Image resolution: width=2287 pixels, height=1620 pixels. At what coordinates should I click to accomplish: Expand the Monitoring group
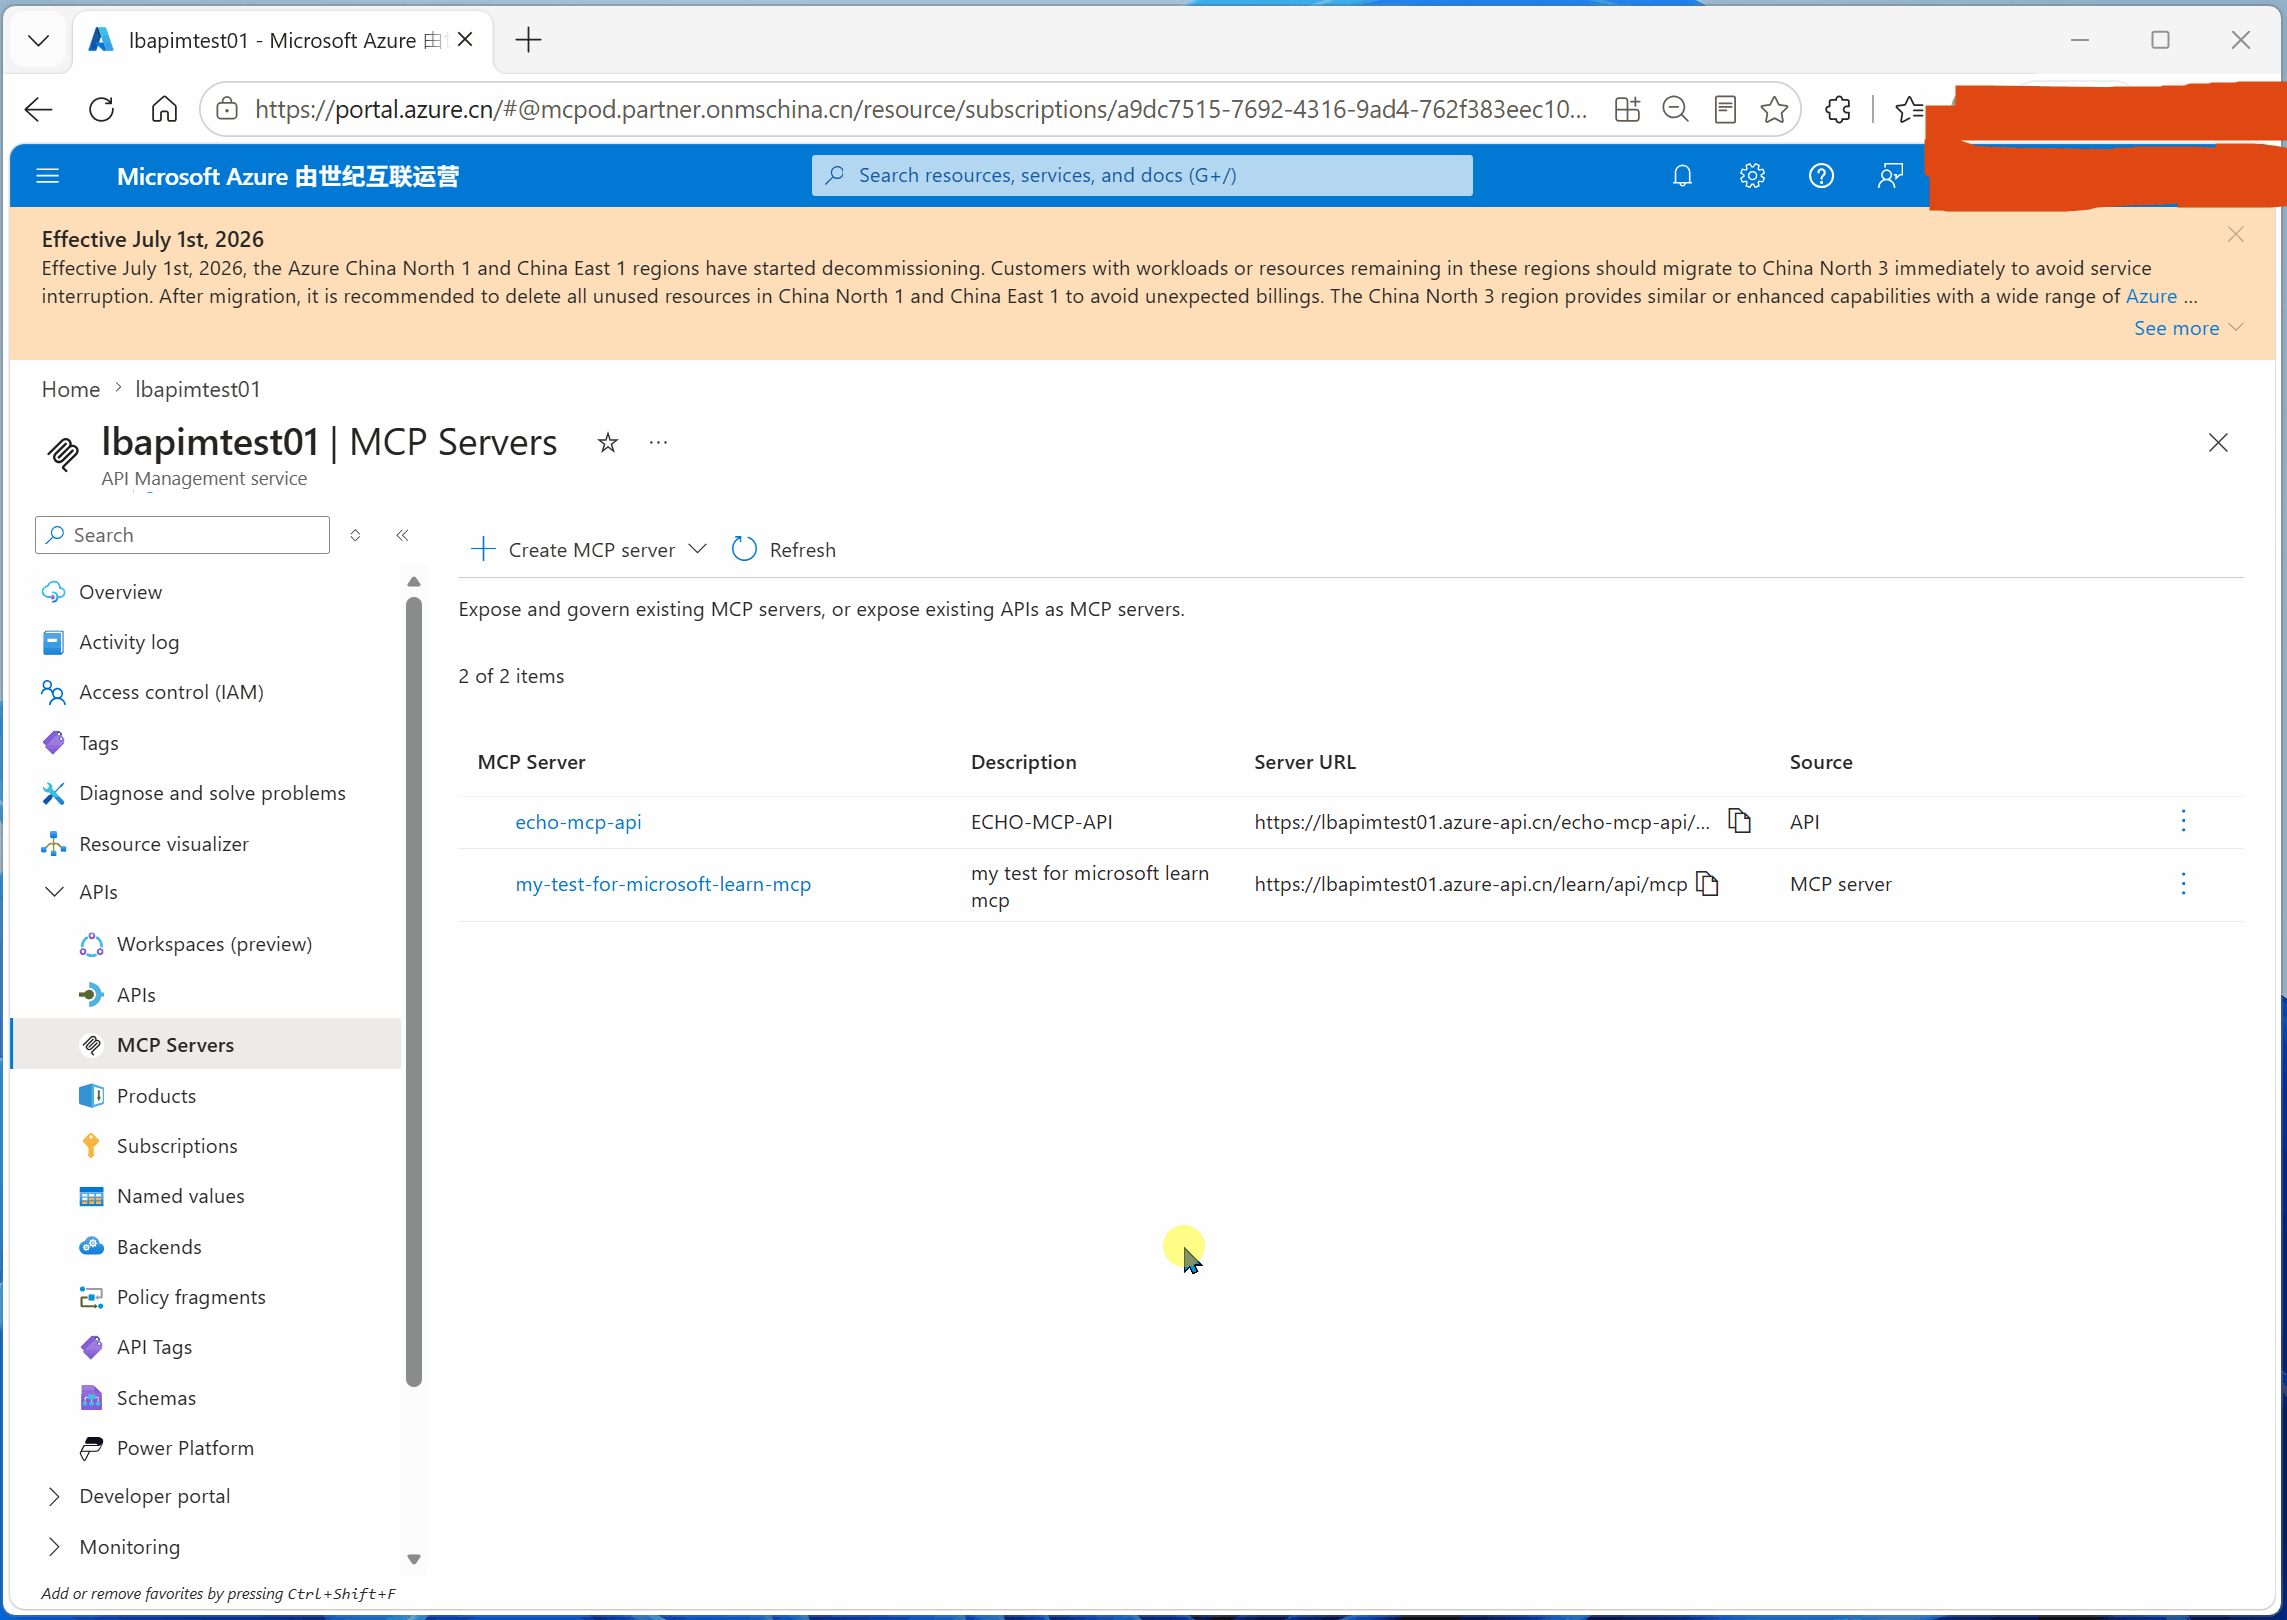[54, 1547]
